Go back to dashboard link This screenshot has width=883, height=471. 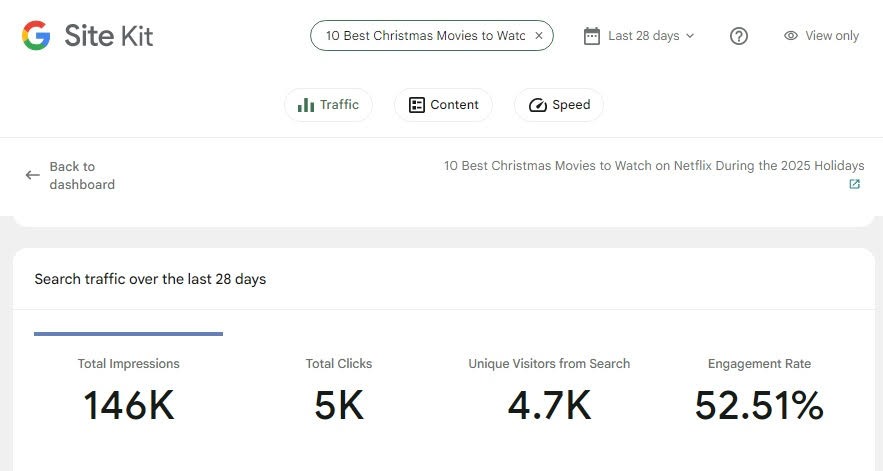pos(82,175)
